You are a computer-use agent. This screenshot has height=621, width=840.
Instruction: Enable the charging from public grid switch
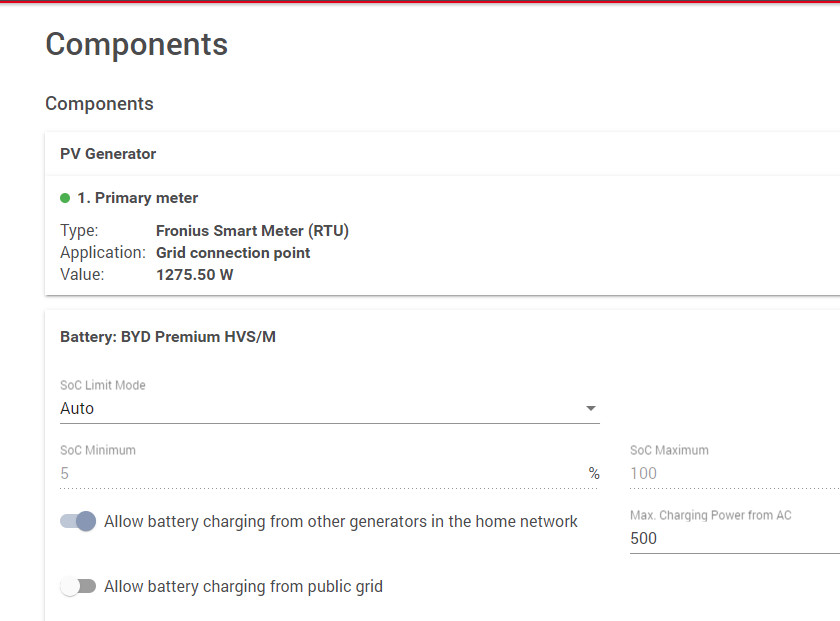(78, 586)
